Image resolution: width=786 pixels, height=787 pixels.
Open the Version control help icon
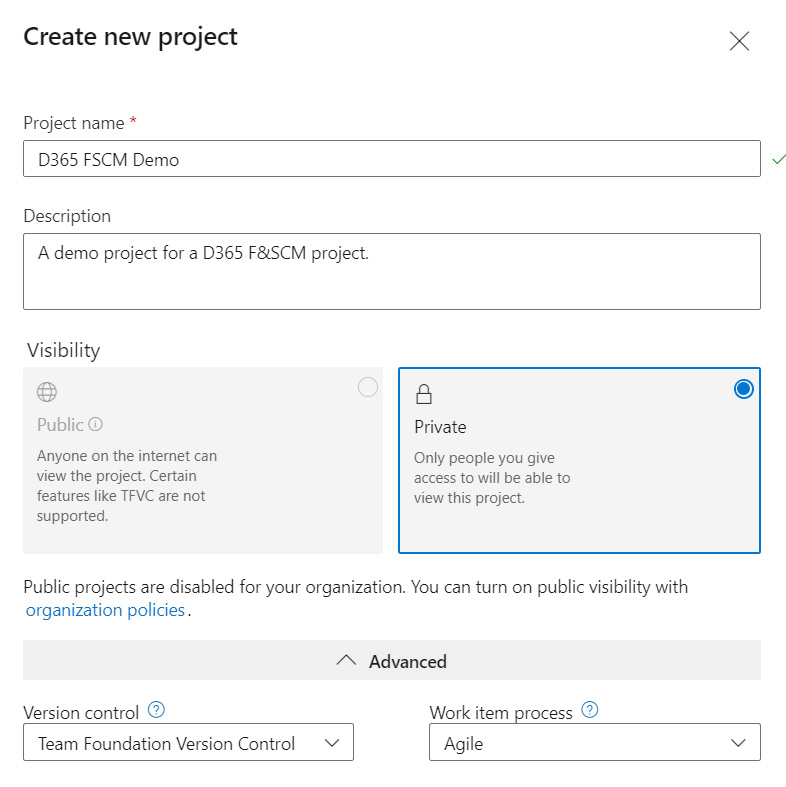click(x=156, y=710)
